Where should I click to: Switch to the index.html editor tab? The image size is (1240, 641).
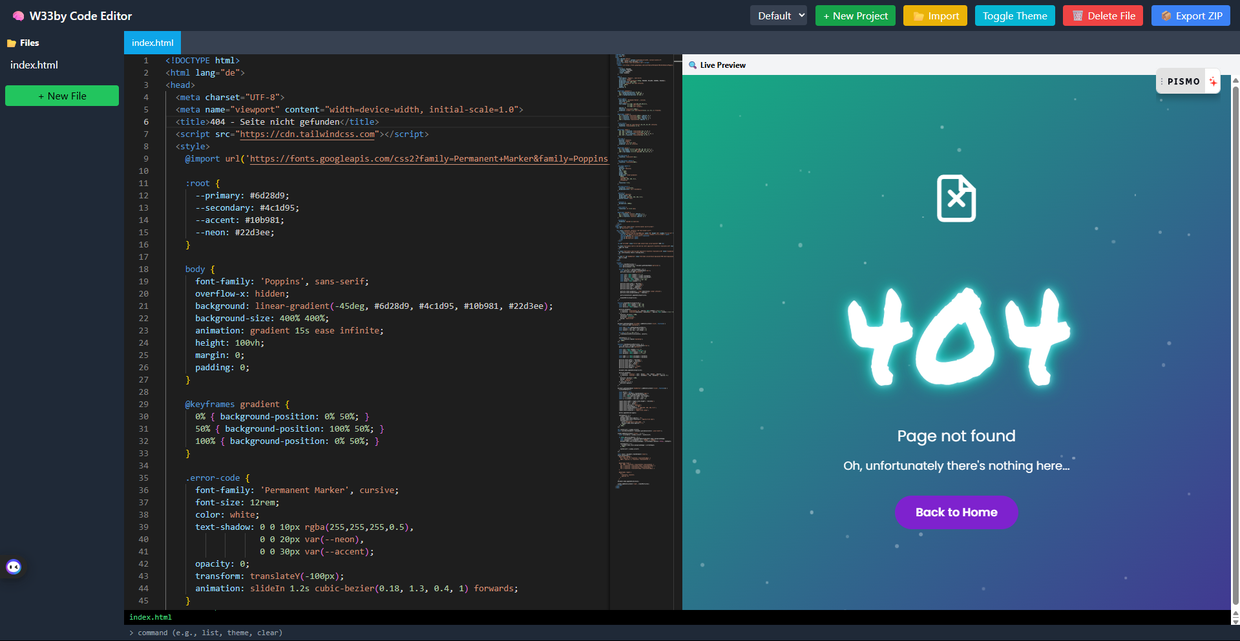153,43
